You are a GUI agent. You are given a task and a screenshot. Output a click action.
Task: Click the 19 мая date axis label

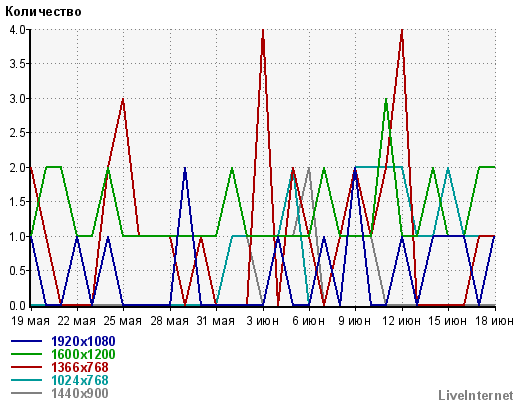coord(30,321)
